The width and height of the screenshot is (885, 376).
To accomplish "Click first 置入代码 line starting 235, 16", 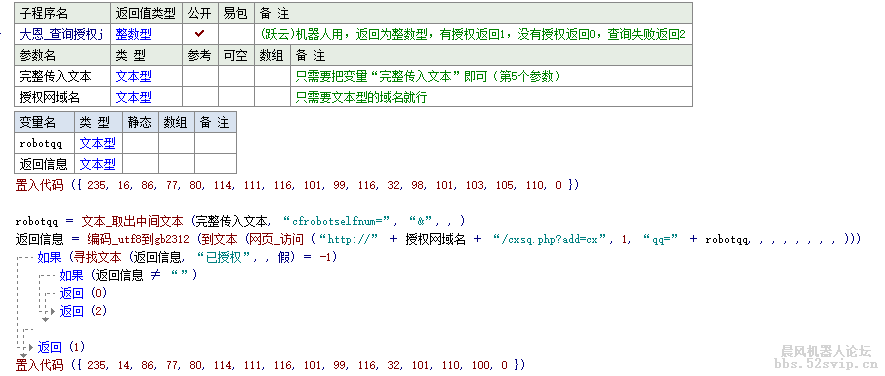I will click(297, 185).
